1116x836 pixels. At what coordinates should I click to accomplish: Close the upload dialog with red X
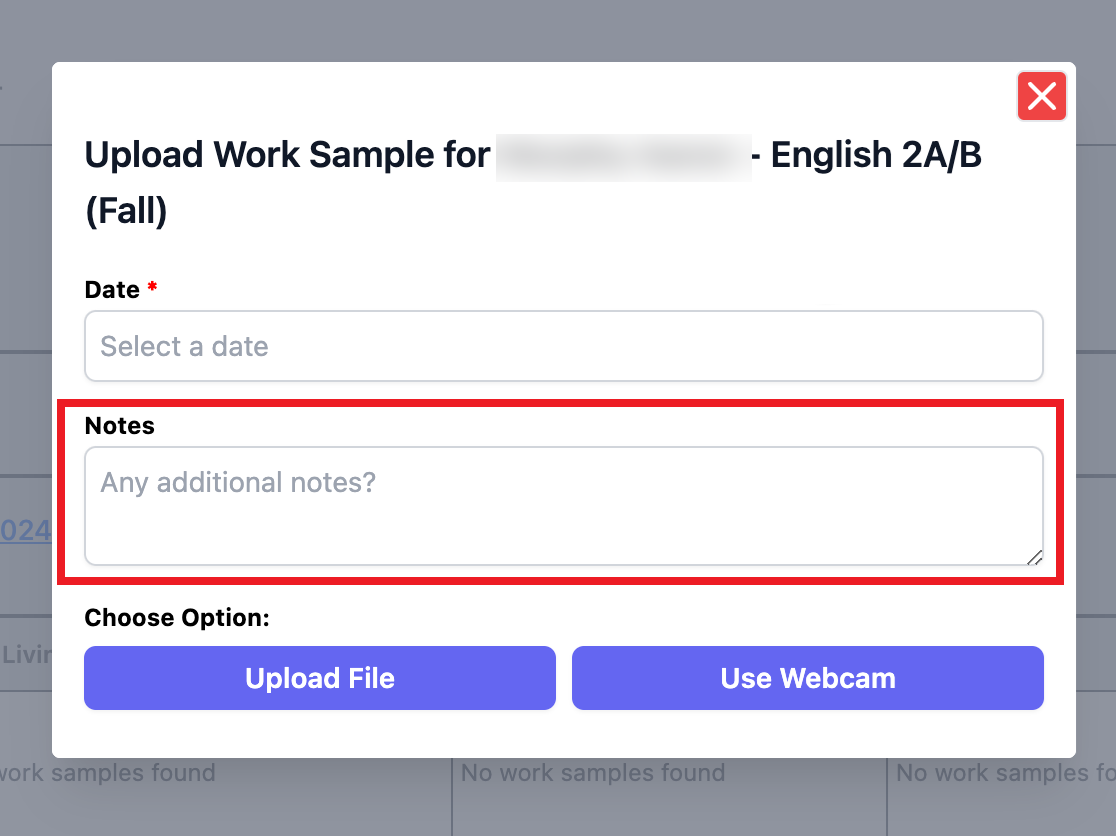point(1041,97)
